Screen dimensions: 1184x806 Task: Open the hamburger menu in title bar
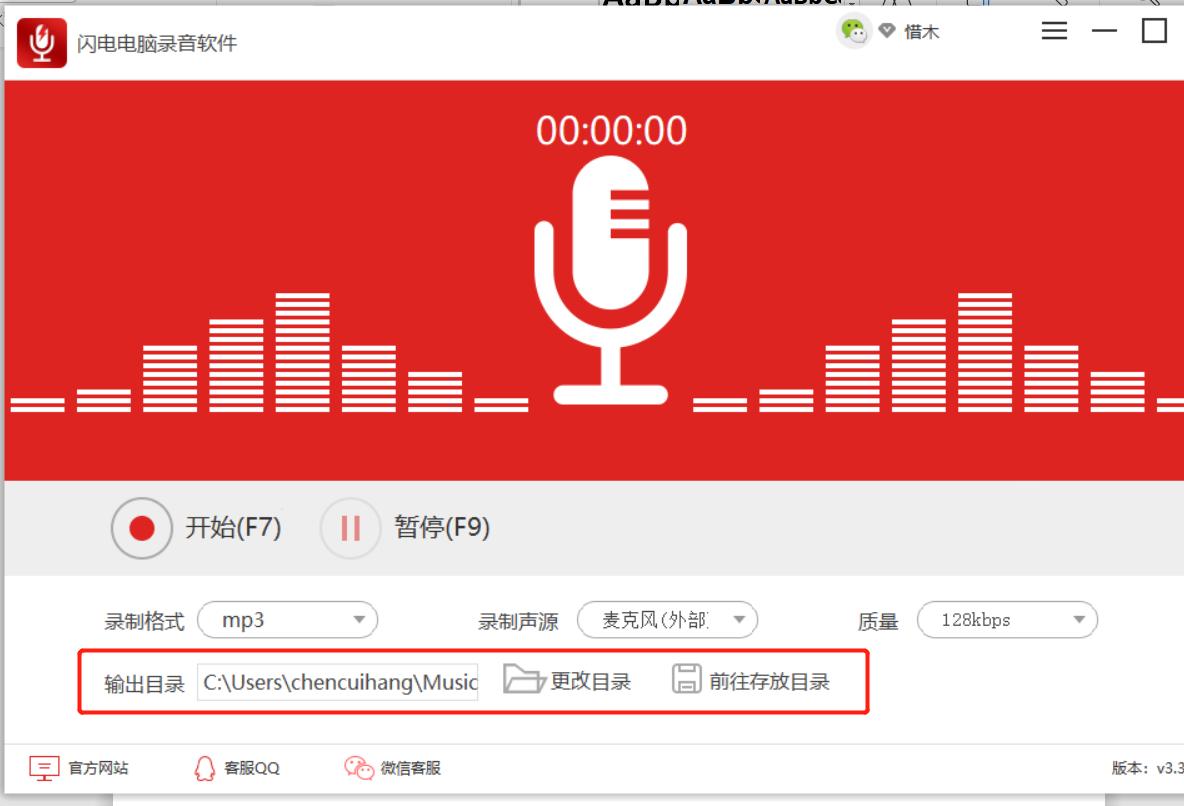click(1054, 31)
